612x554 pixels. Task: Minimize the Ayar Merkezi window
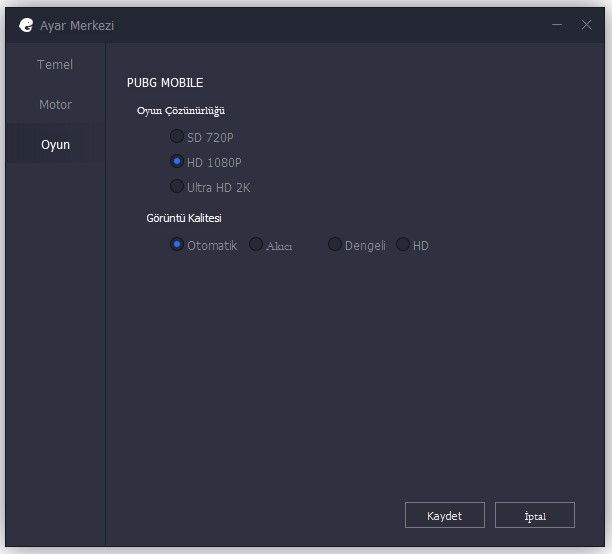pos(558,25)
